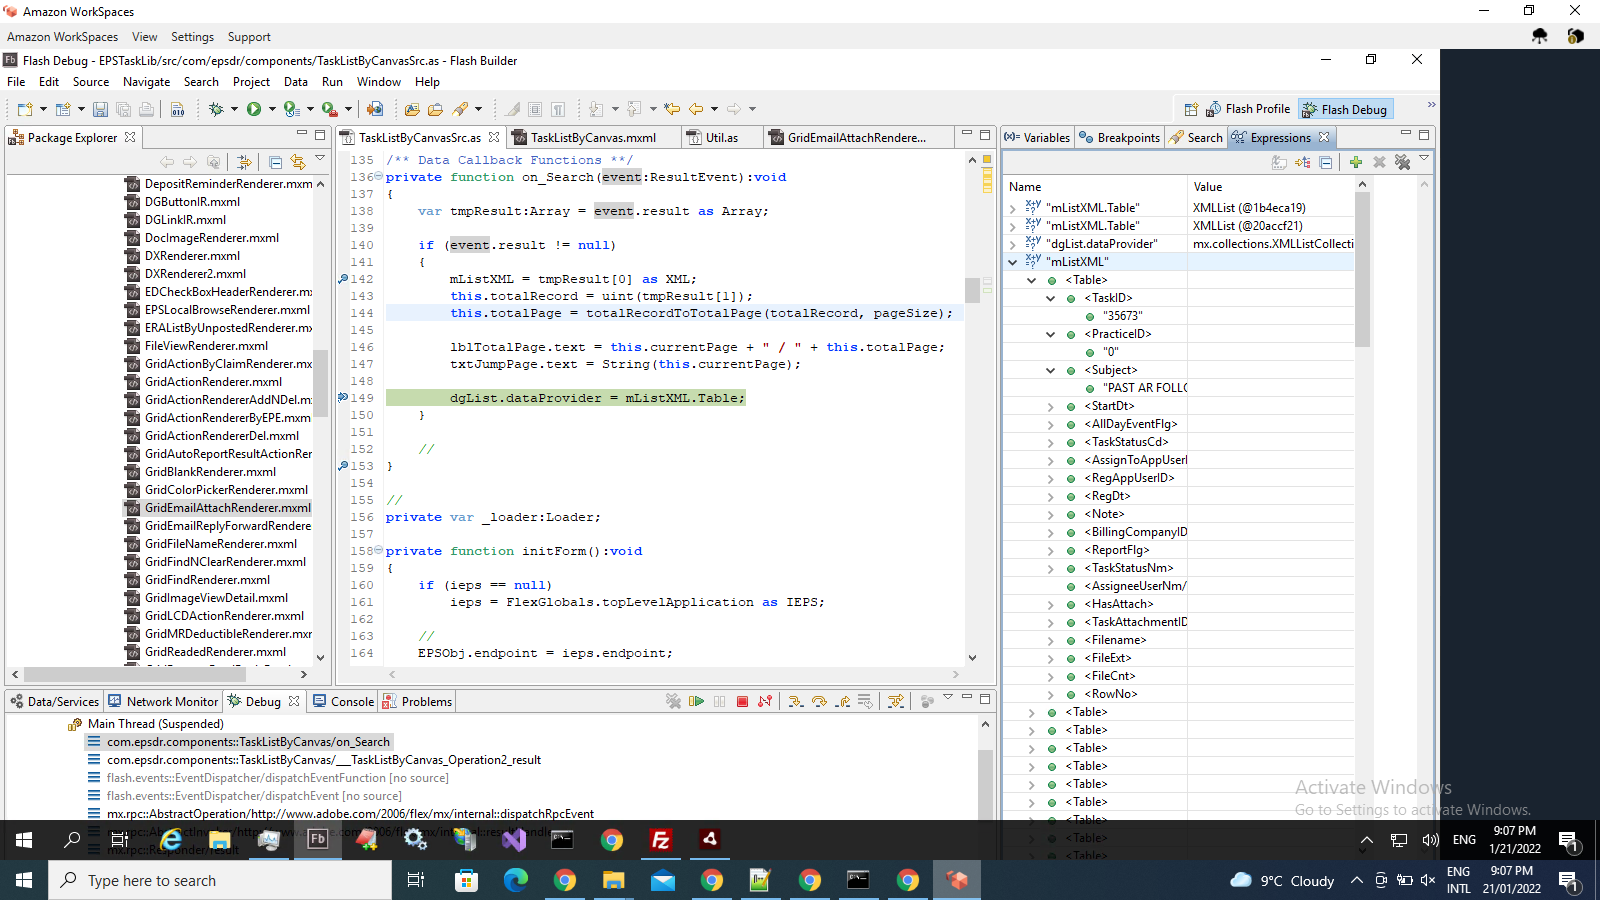Select GridEmailAttachRenderer.mxml in Package Explorer
1600x900 pixels.
point(227,508)
